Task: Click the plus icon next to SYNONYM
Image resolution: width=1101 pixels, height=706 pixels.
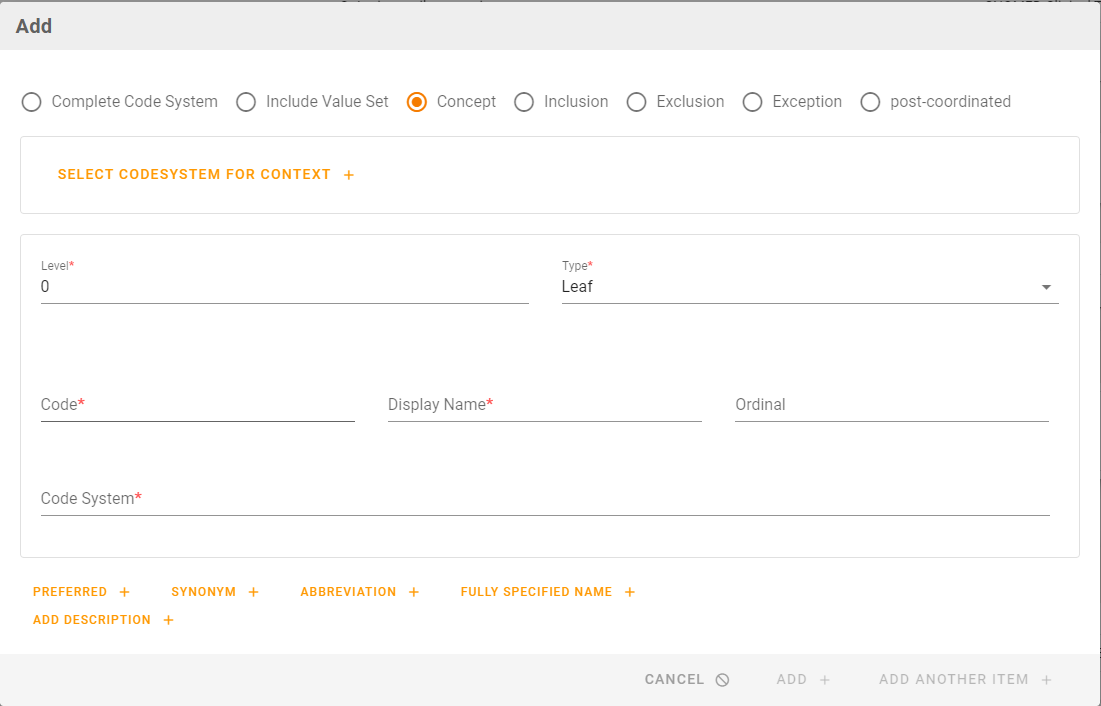Action: [x=254, y=591]
